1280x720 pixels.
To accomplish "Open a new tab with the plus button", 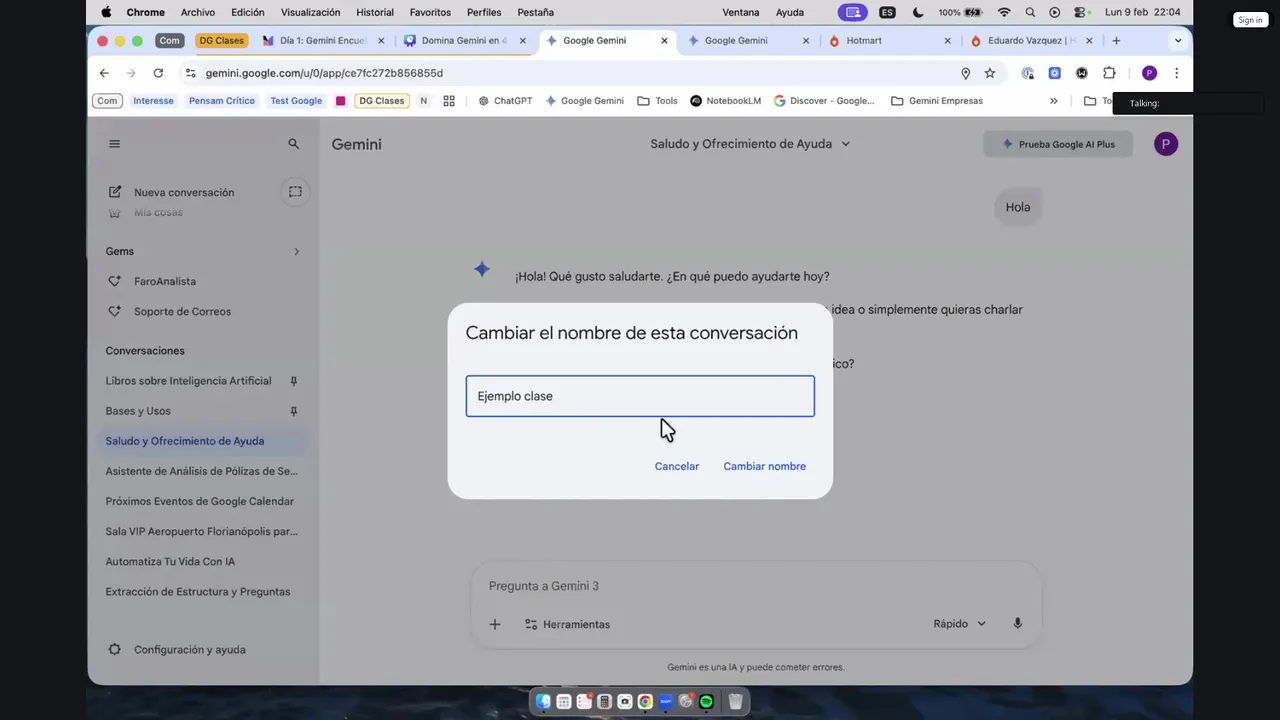I will pyautogui.click(x=1116, y=41).
